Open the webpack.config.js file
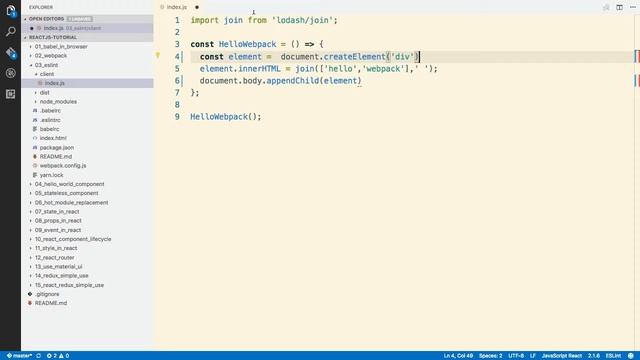 pos(63,166)
